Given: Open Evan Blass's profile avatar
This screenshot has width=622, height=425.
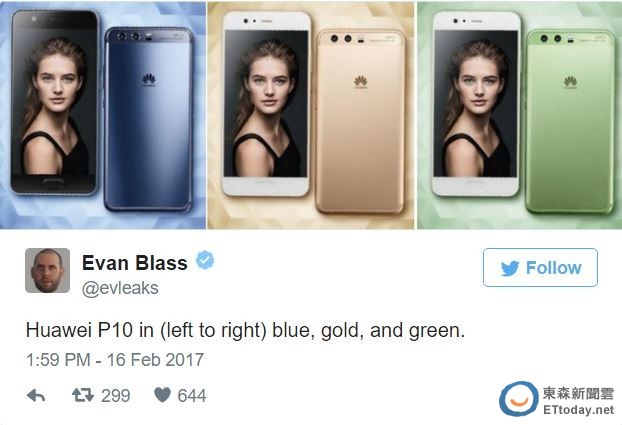Looking at the screenshot, I should (48, 271).
